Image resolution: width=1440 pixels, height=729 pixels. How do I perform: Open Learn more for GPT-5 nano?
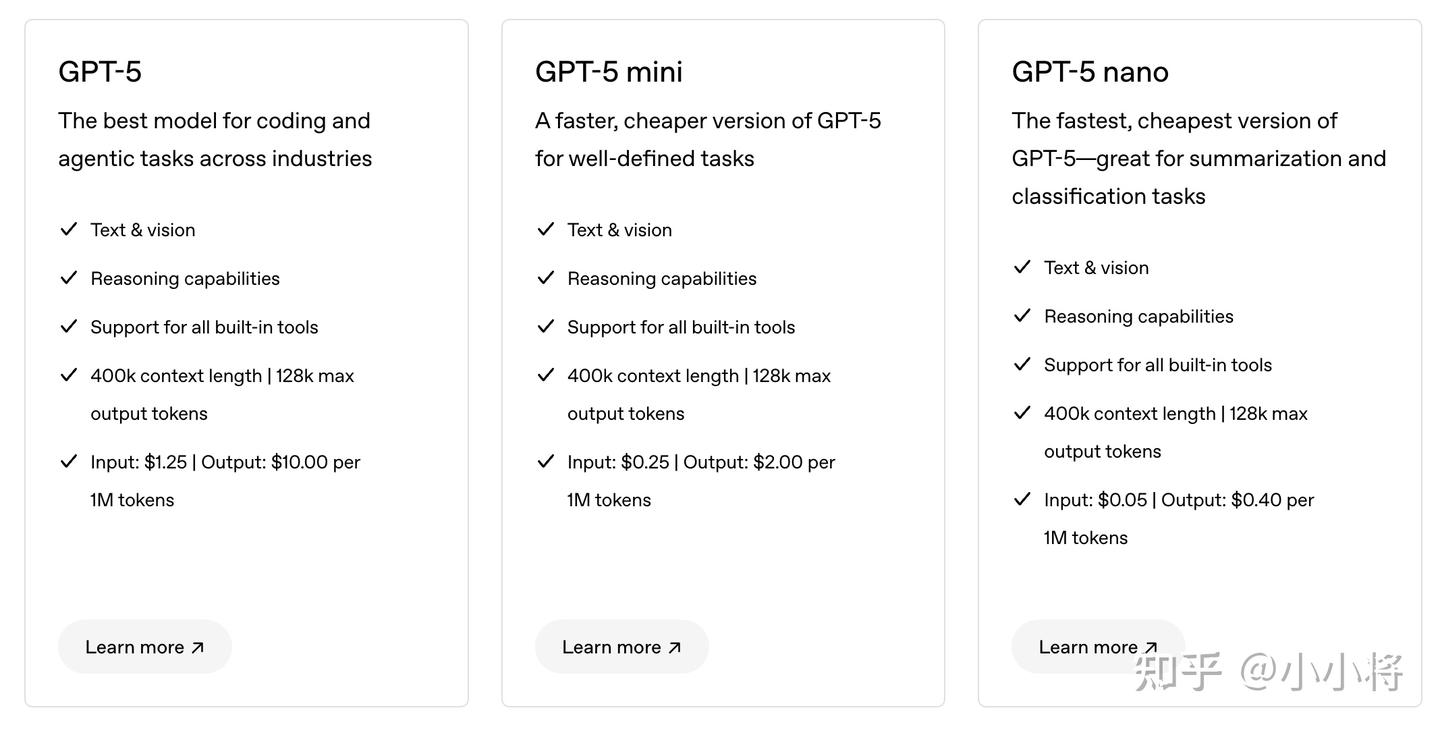pyautogui.click(x=1097, y=647)
